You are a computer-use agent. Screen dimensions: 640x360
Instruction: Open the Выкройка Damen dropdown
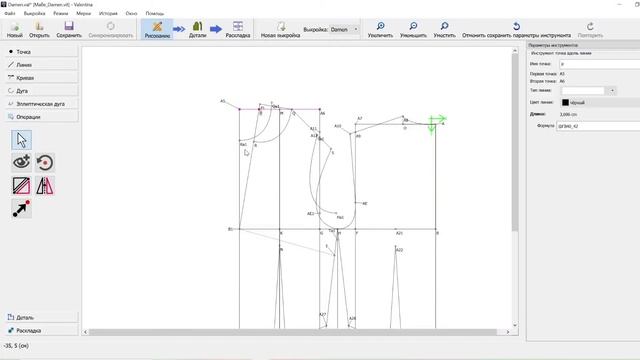[x=344, y=29]
